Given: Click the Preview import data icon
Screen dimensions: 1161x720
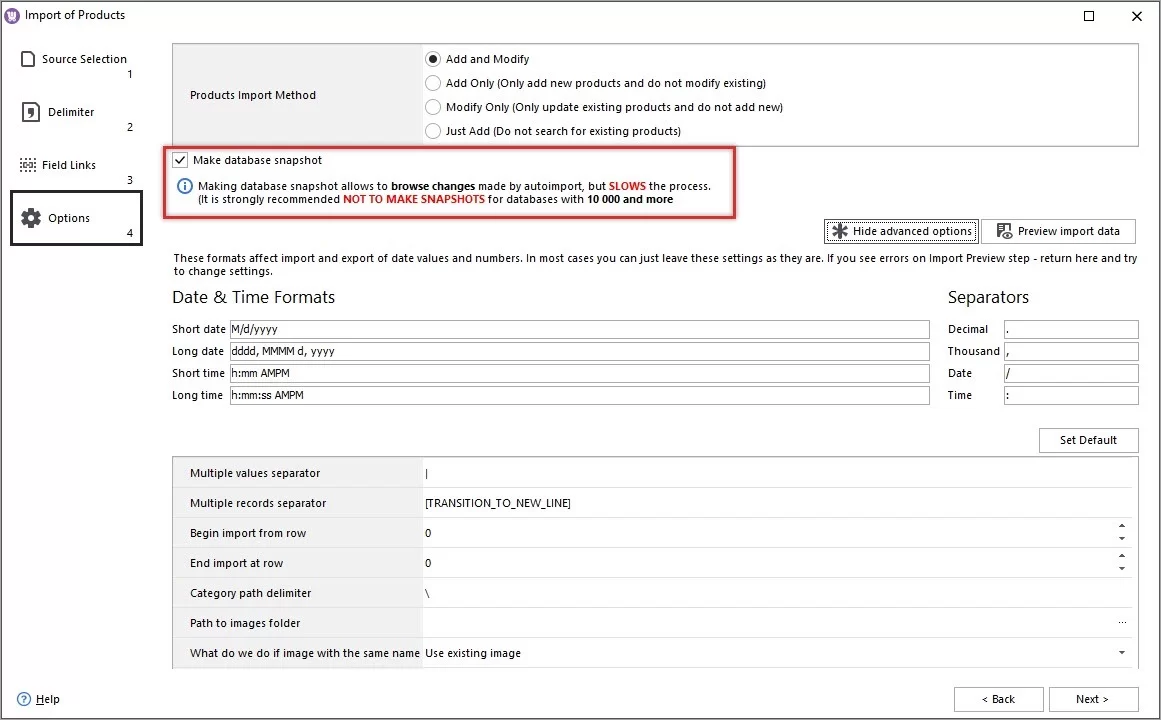Looking at the screenshot, I should tap(1003, 231).
